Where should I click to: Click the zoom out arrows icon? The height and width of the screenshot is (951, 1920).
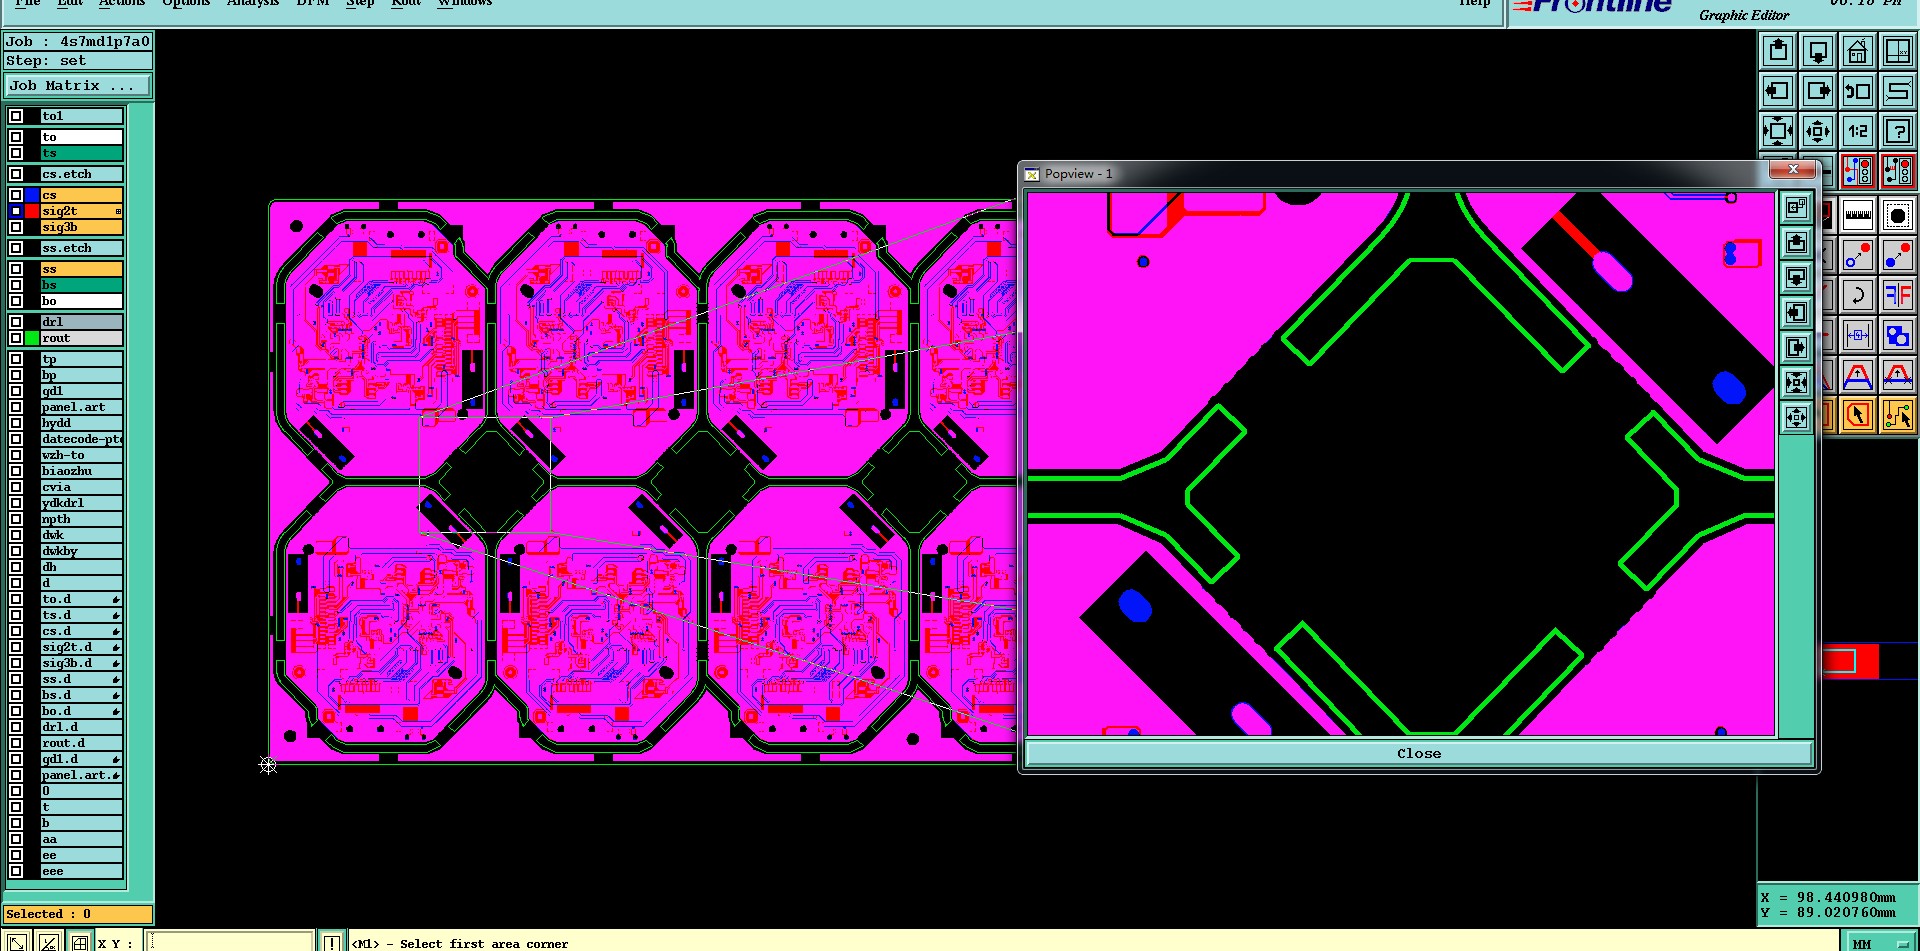pos(1818,131)
